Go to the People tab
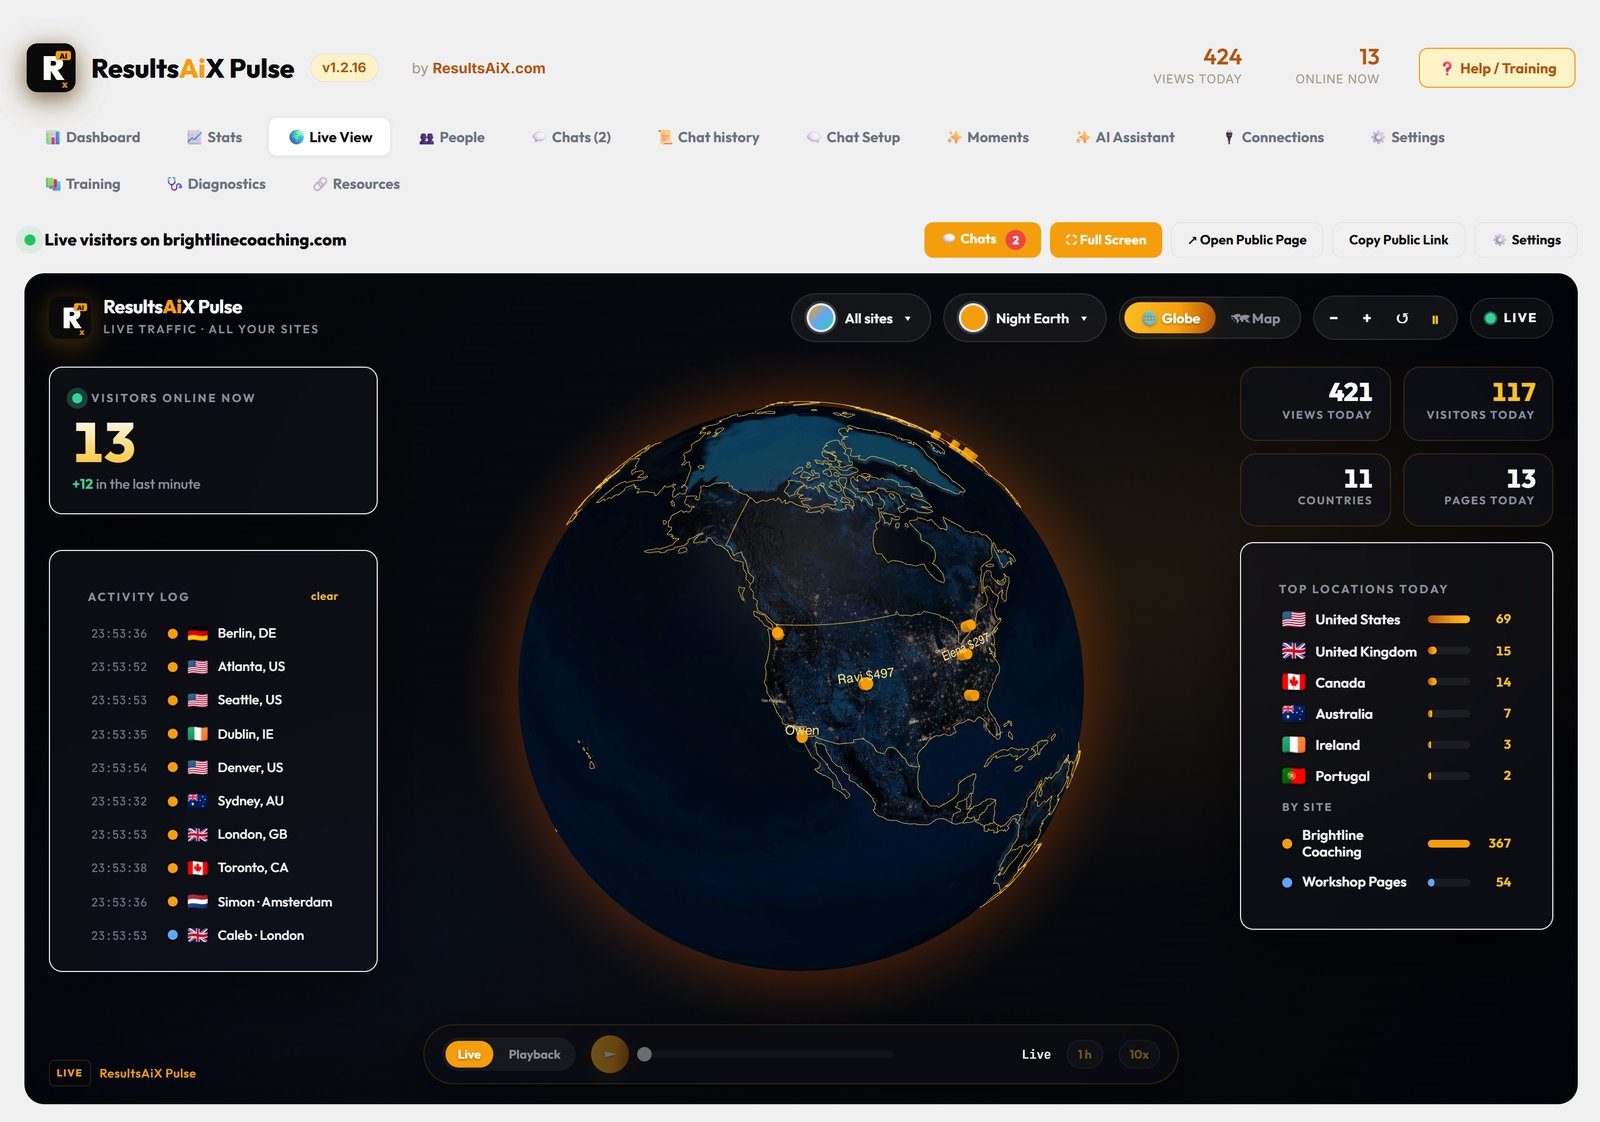1600x1122 pixels. click(x=452, y=137)
